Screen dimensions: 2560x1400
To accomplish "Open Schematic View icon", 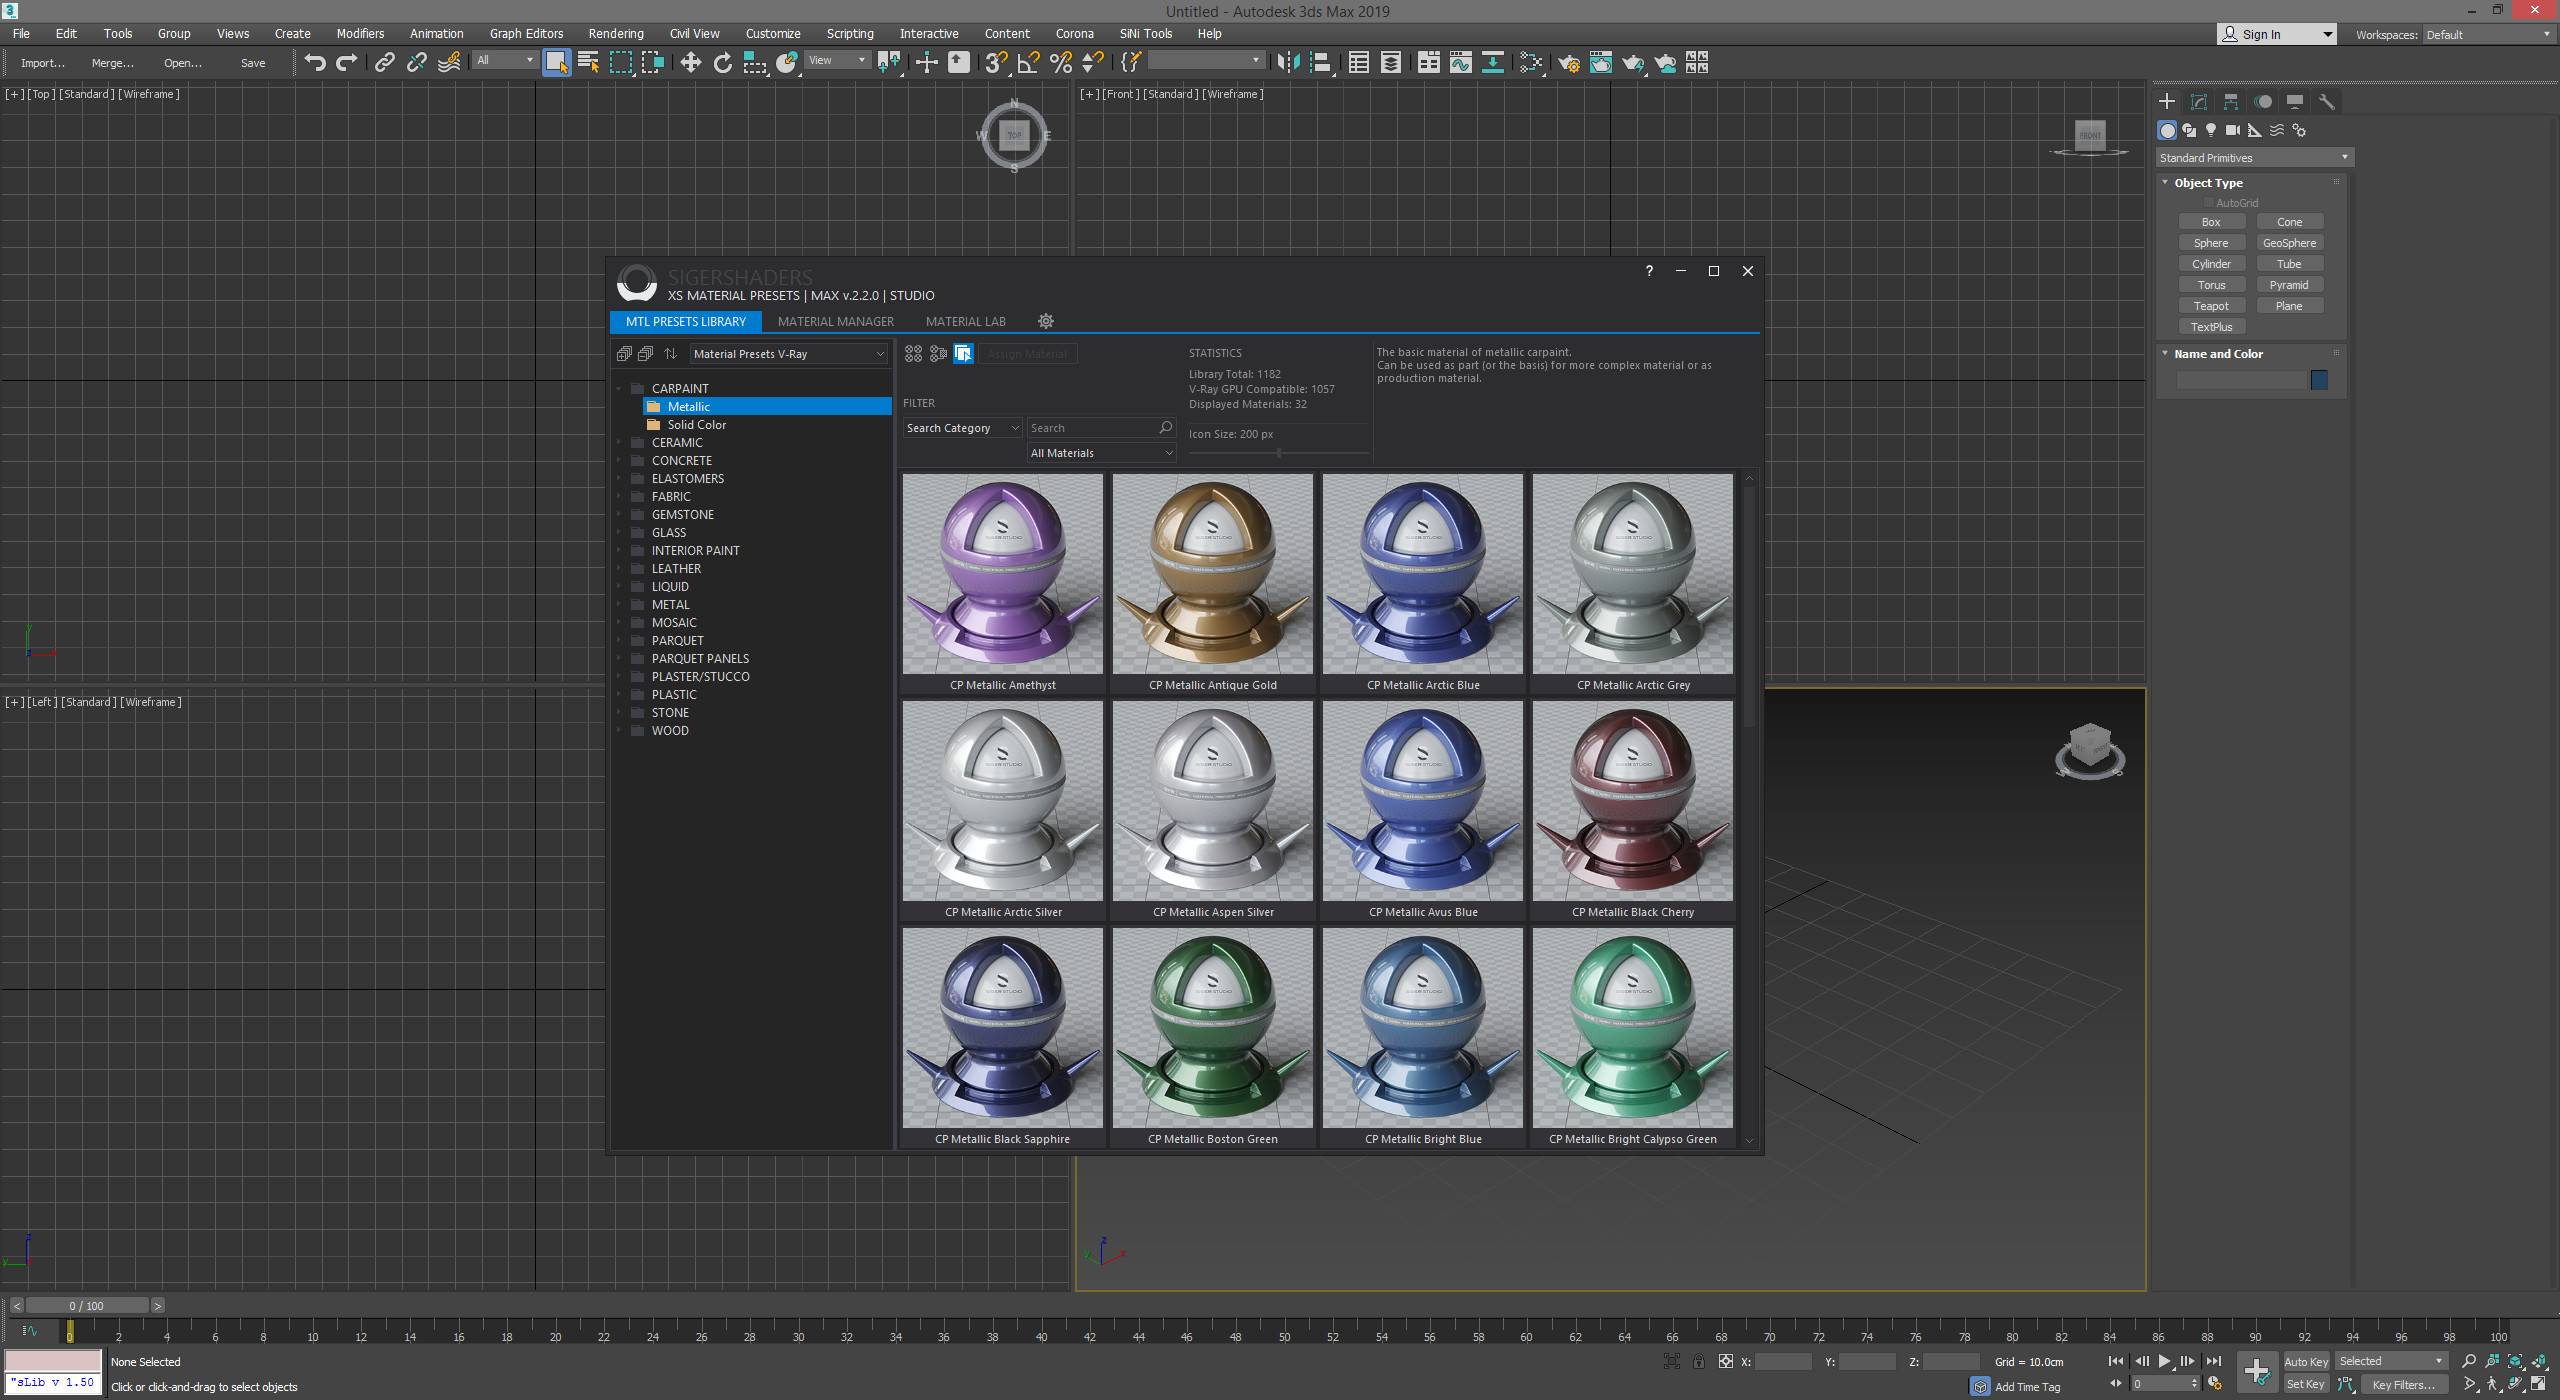I will pos(1492,63).
